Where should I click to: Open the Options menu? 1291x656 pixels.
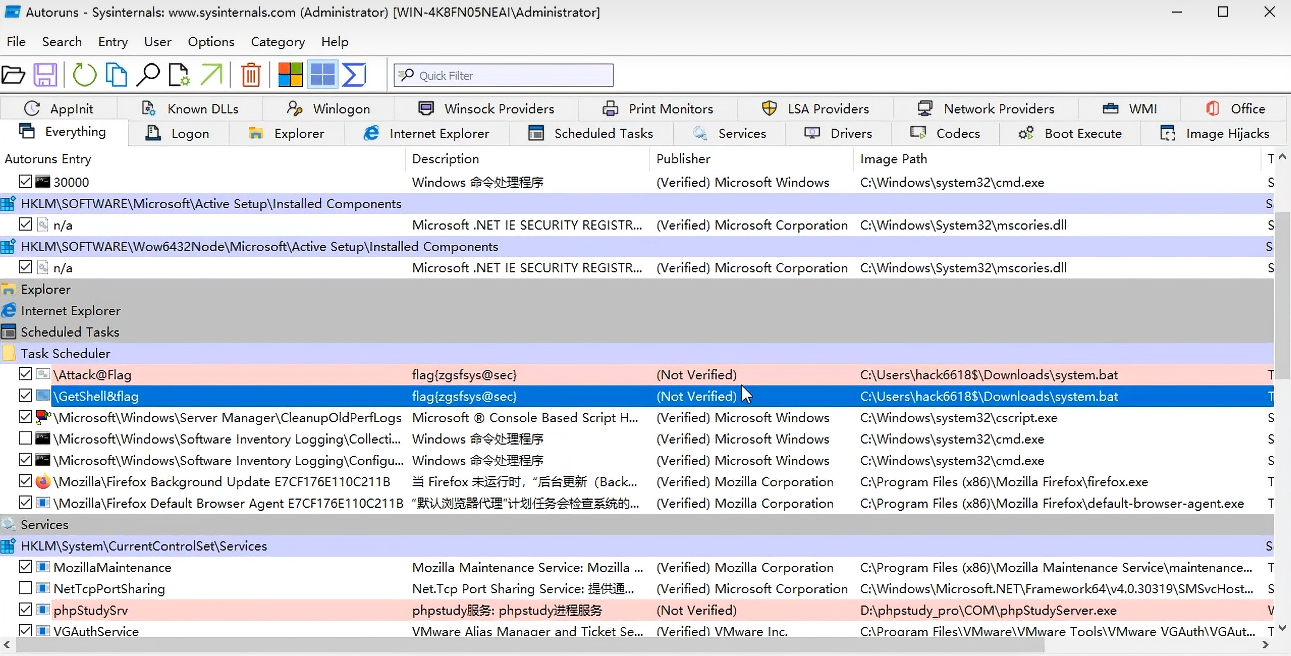click(x=211, y=42)
